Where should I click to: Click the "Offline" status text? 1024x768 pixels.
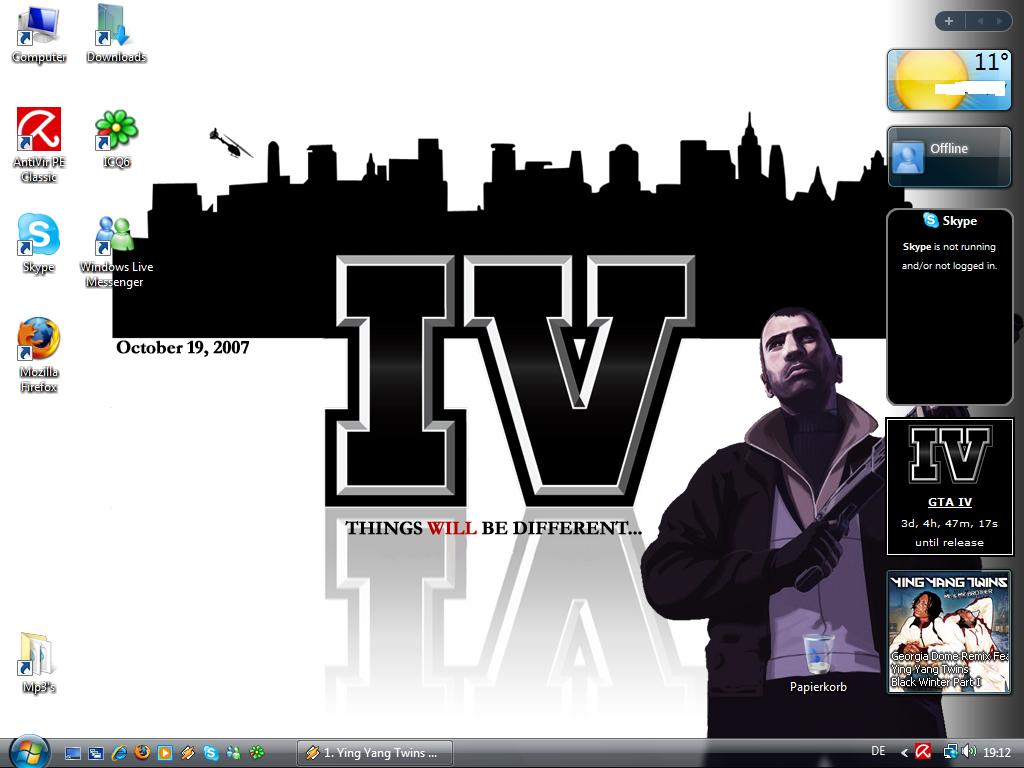point(949,148)
